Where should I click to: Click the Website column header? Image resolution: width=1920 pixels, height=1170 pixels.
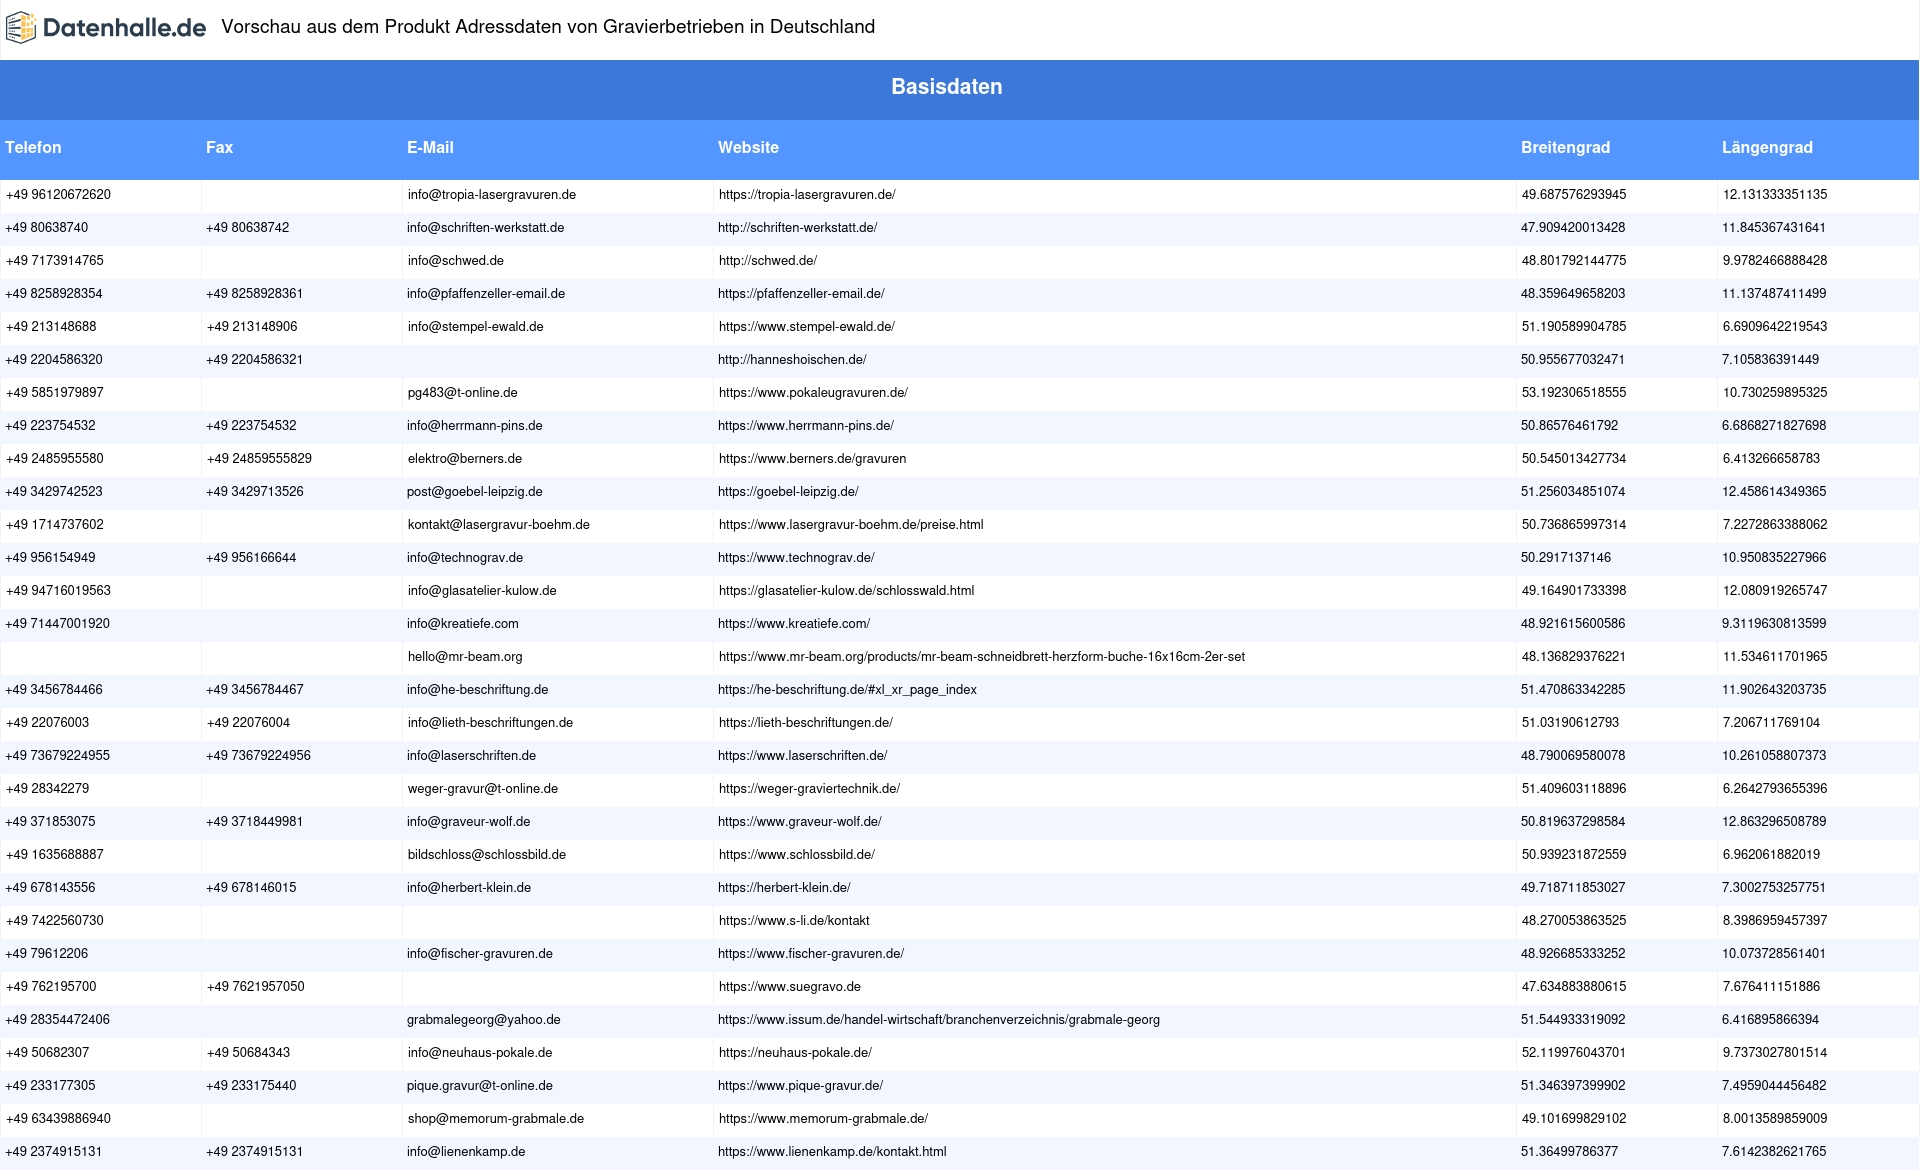748,147
